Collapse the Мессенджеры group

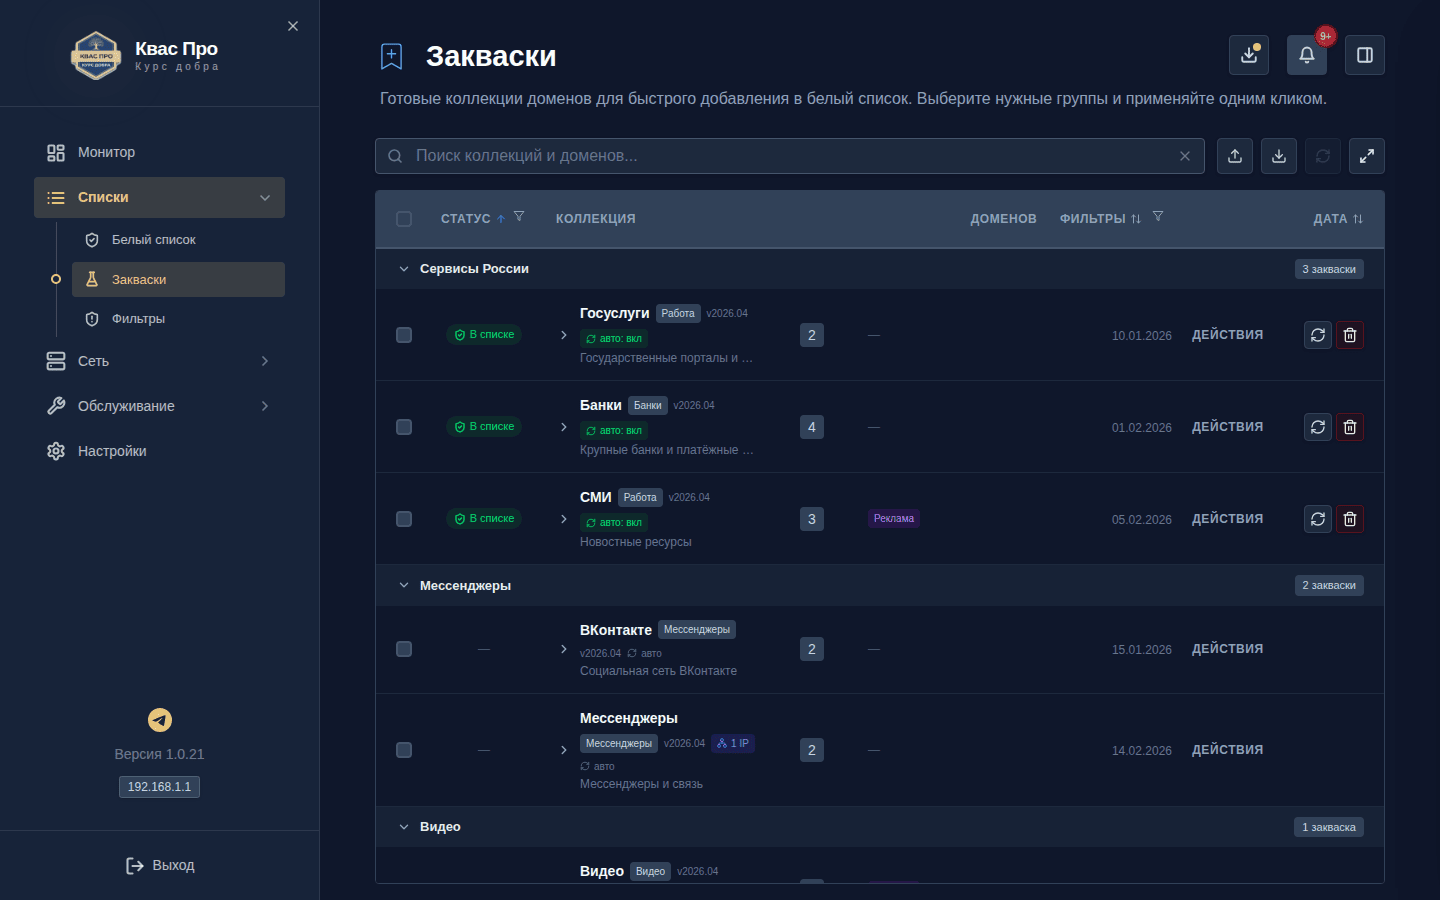coord(404,586)
